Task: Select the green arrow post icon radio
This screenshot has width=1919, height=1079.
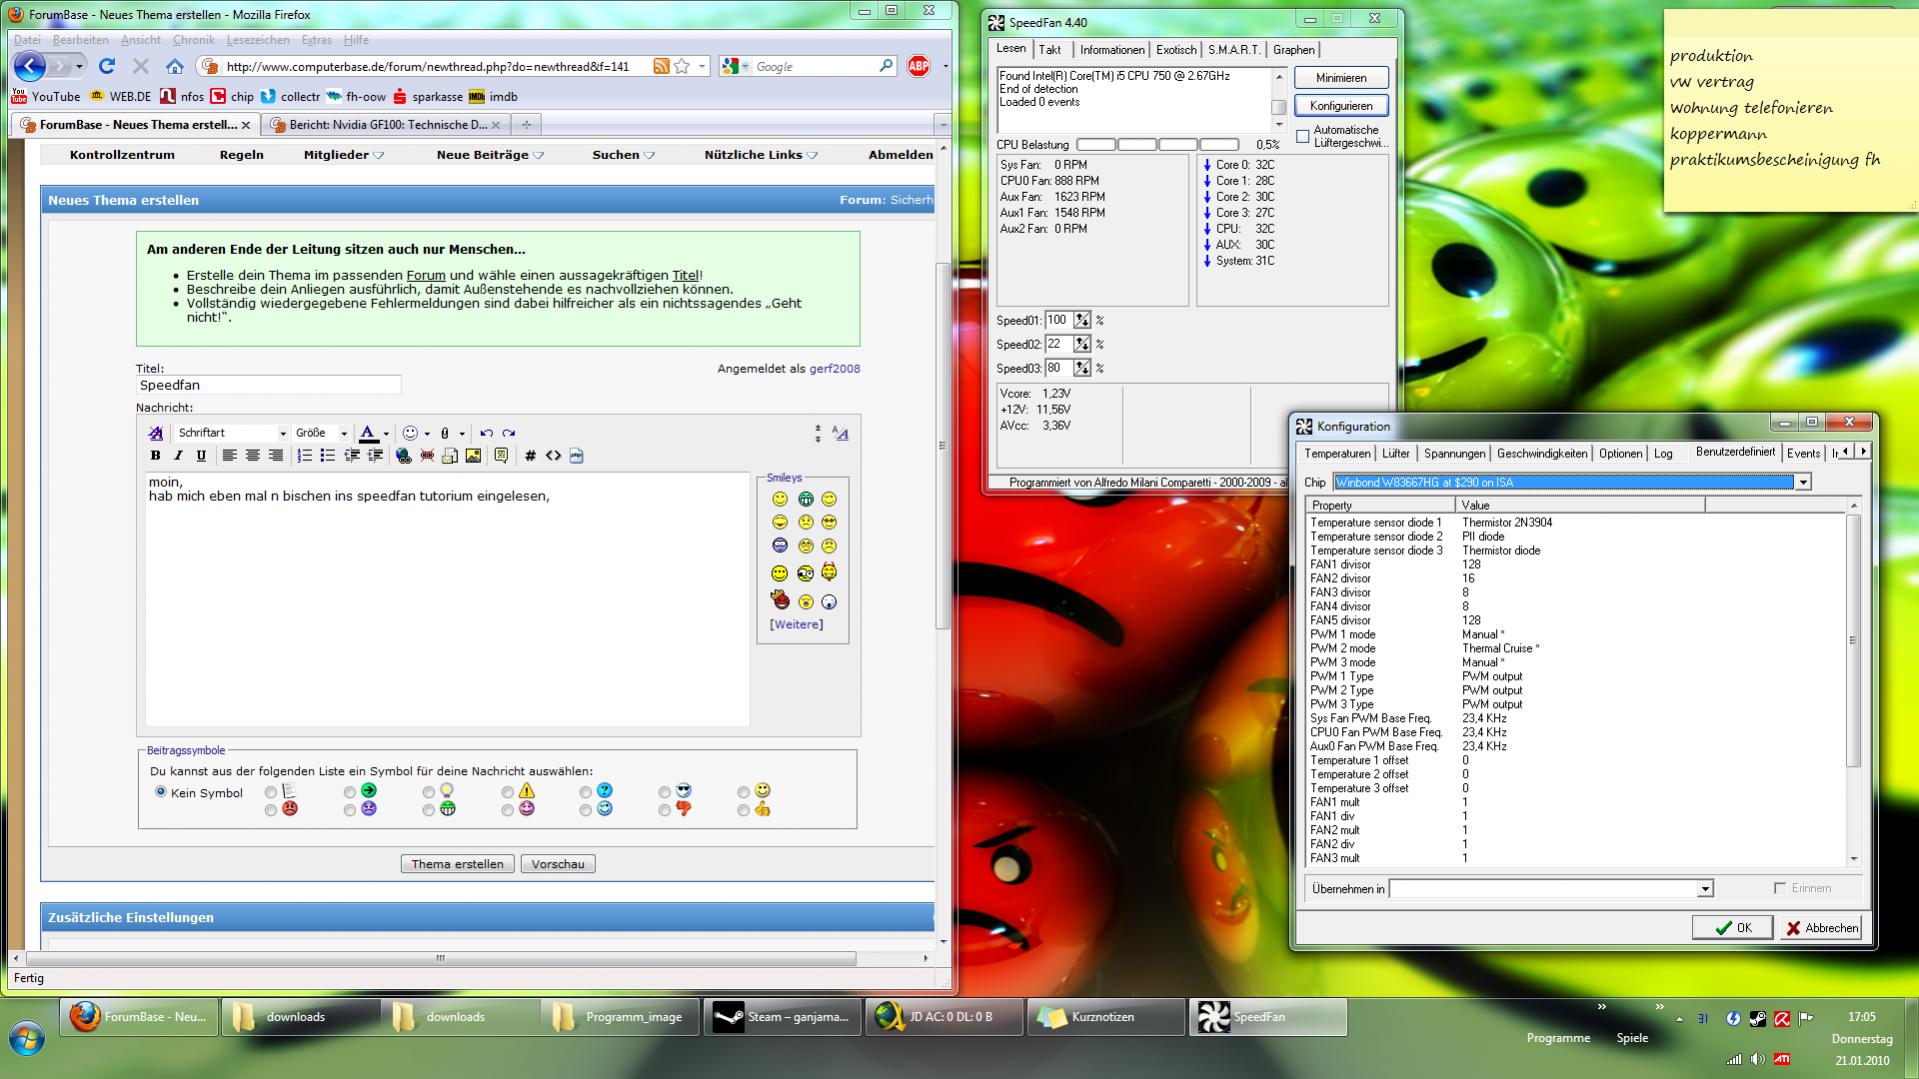Action: [x=350, y=792]
